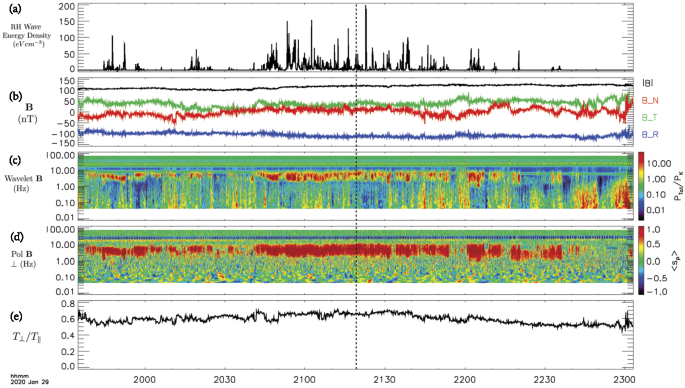This screenshot has width=685, height=388.
Task: Click the 200 tick on energy density axis
Action: pos(67,7)
